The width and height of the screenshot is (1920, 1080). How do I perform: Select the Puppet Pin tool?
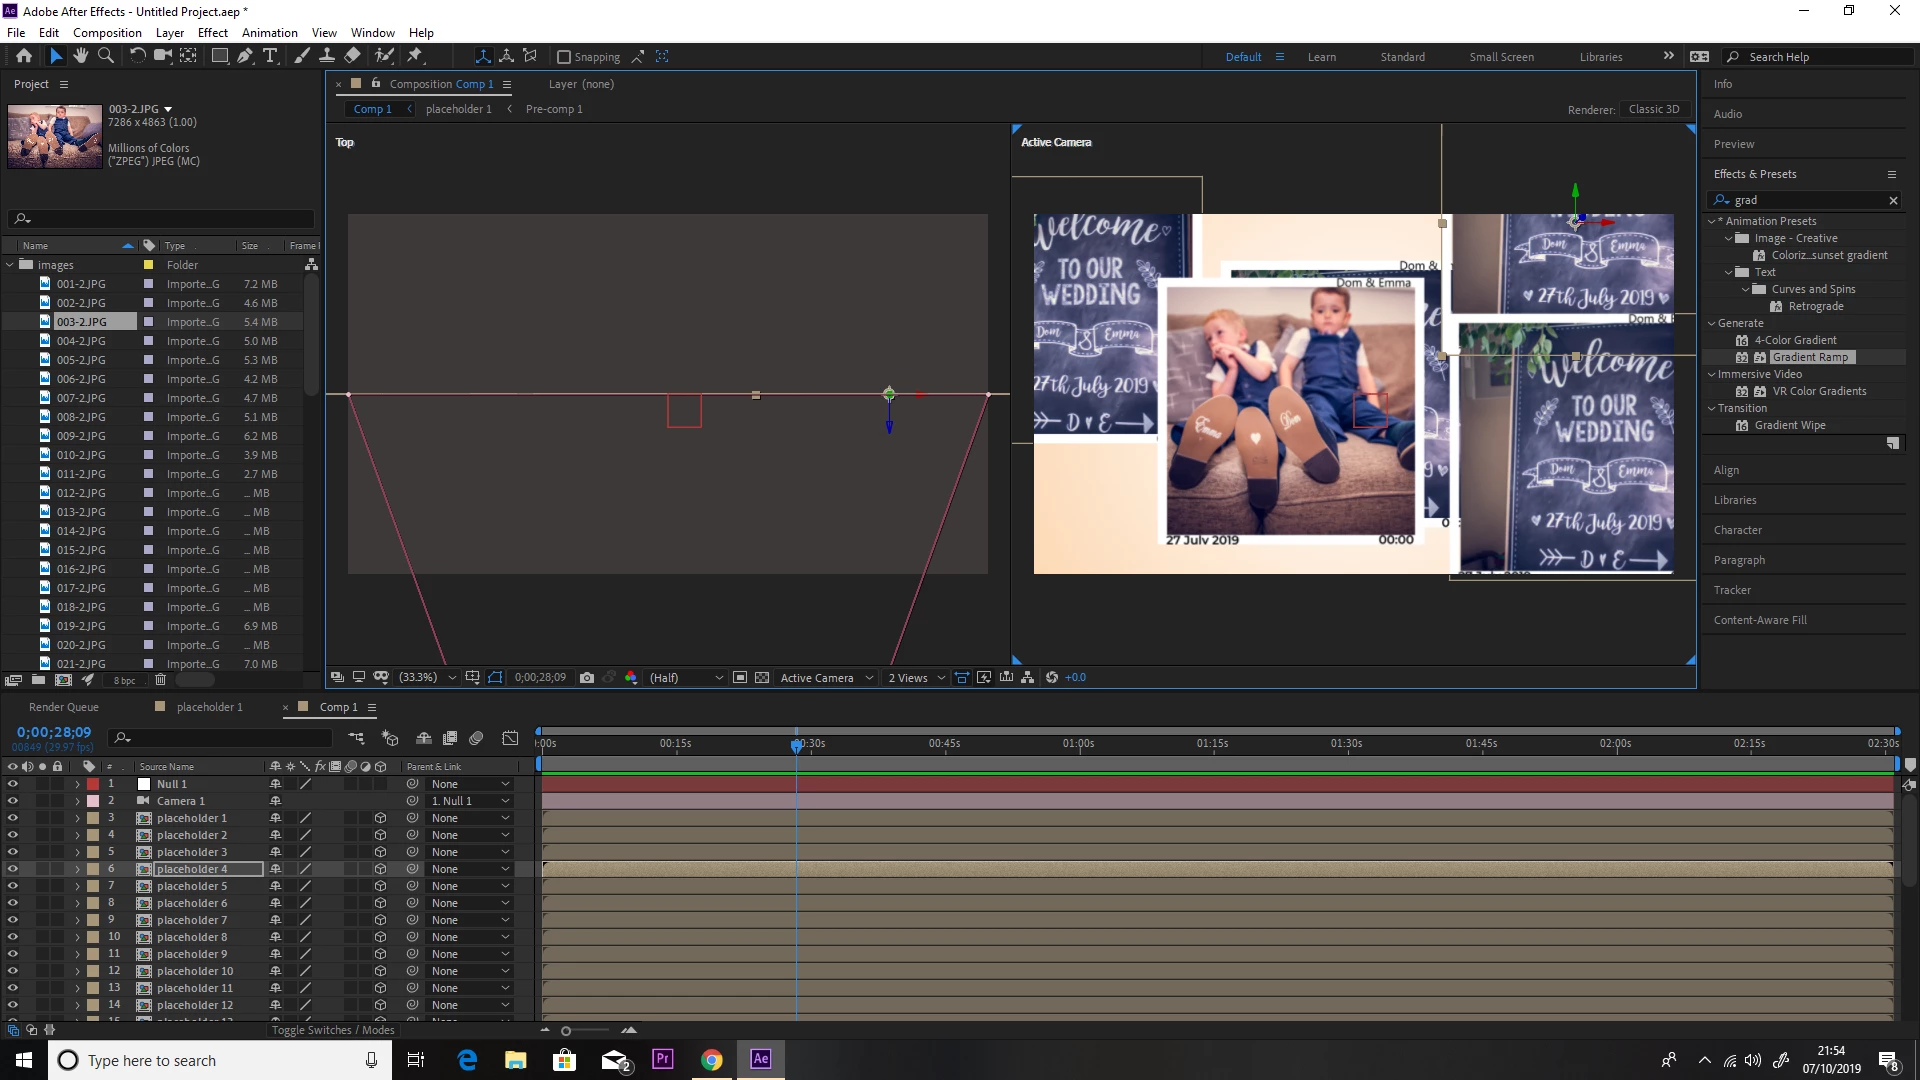[415, 56]
